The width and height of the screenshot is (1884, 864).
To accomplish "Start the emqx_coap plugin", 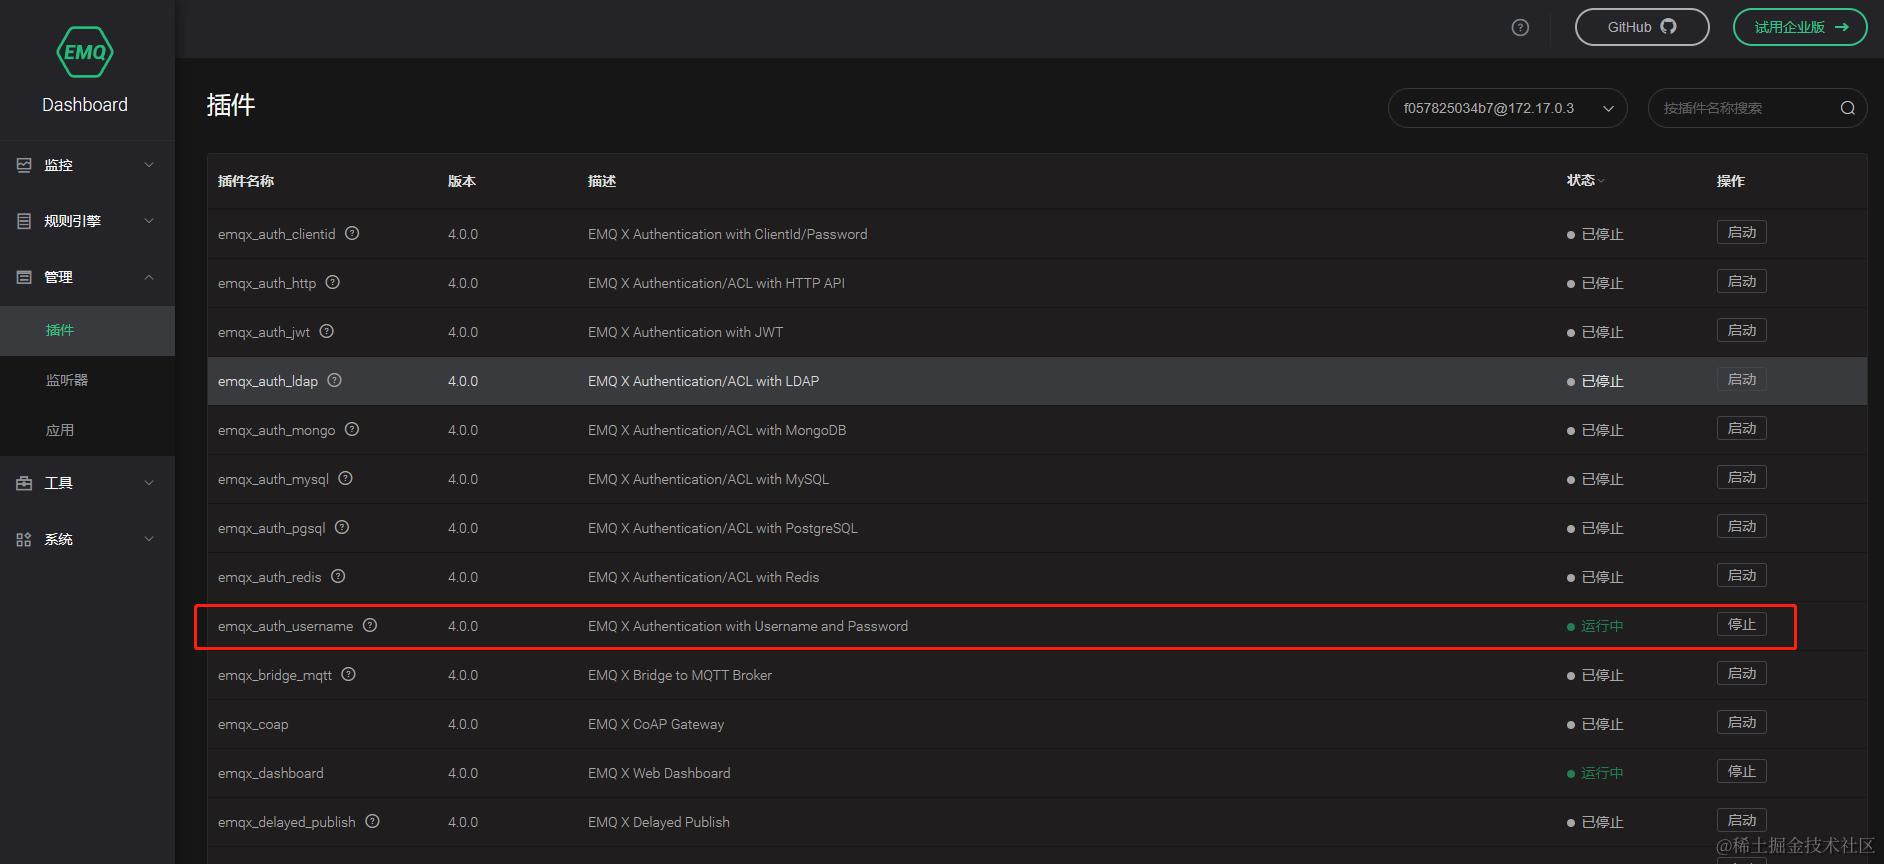I will pos(1742,722).
